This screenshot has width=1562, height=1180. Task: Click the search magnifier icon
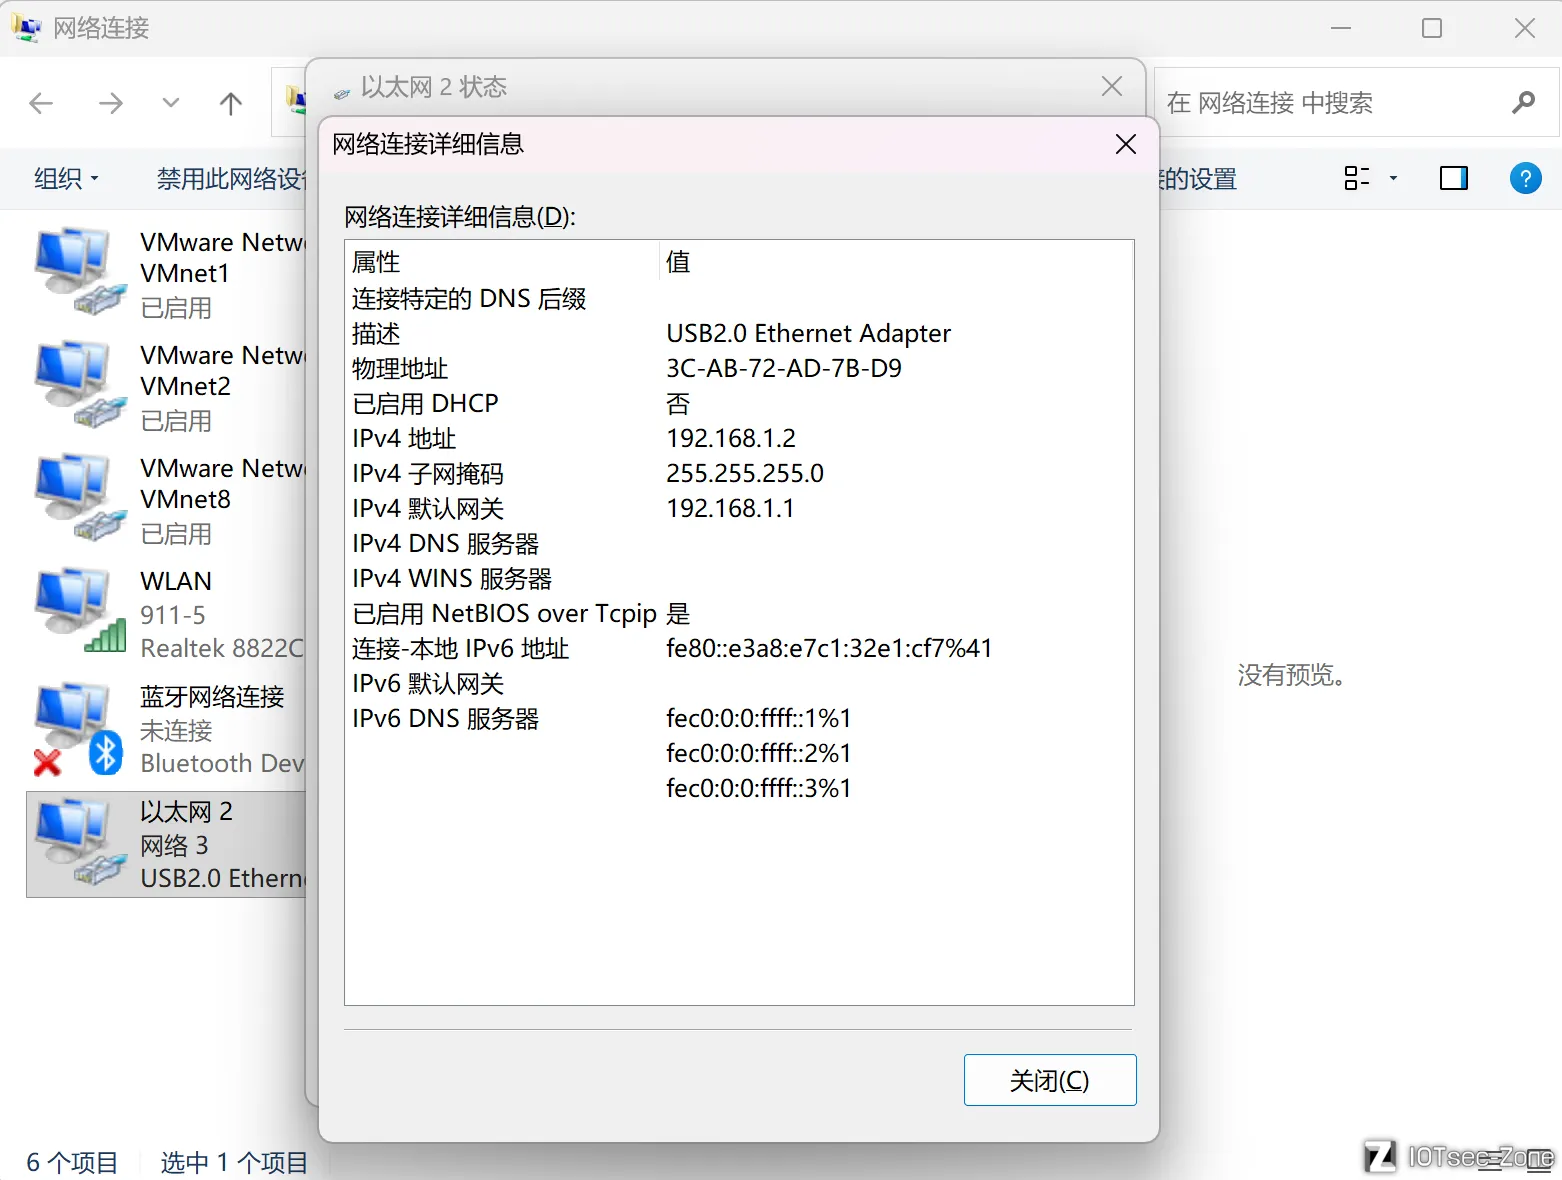(1523, 103)
